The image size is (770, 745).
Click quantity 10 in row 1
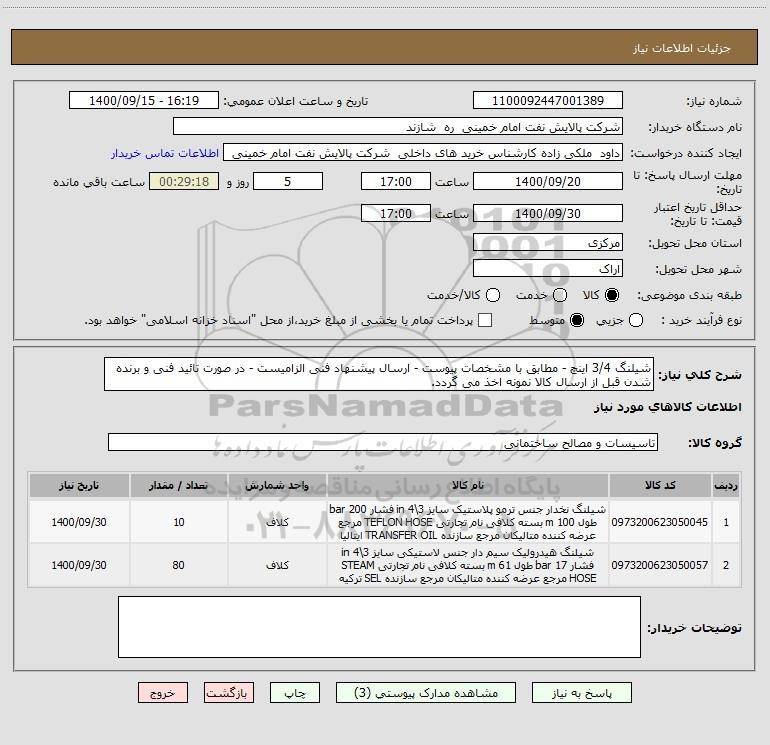(179, 522)
